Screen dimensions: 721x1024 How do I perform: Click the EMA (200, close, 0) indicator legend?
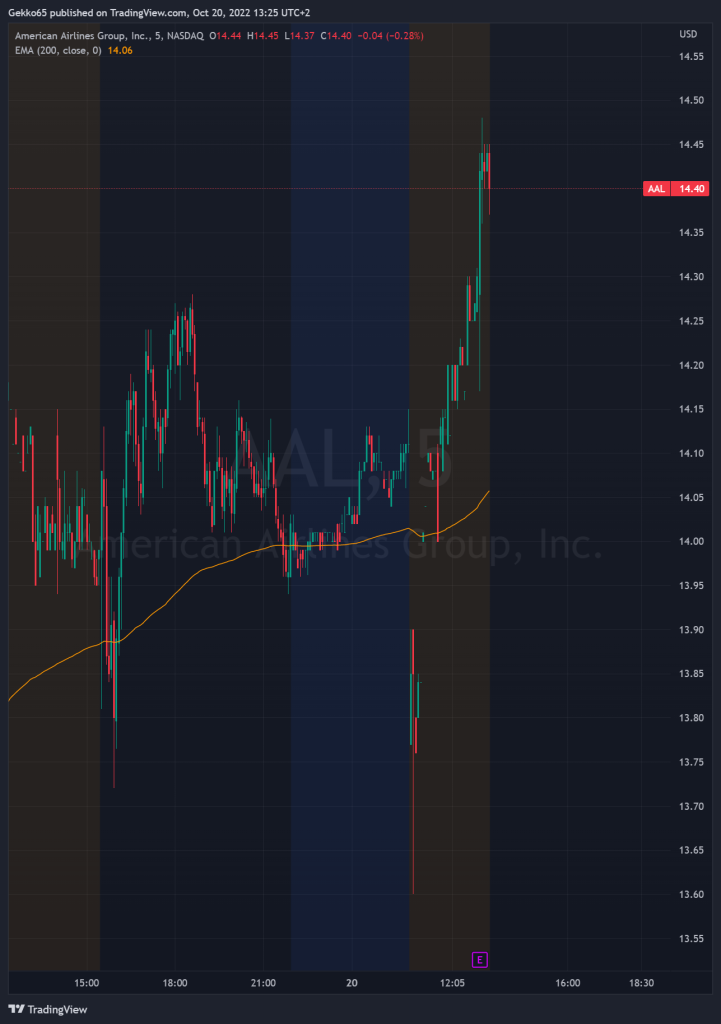coord(57,49)
